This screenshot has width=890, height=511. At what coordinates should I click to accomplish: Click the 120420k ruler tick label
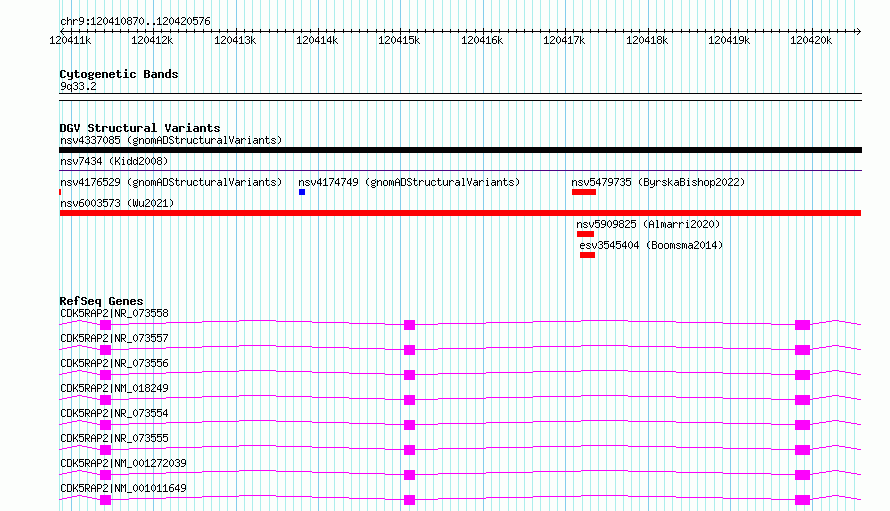coord(811,40)
